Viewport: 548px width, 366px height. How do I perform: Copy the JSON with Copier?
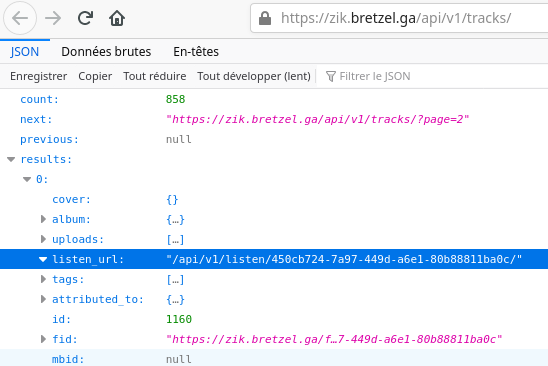click(x=95, y=76)
